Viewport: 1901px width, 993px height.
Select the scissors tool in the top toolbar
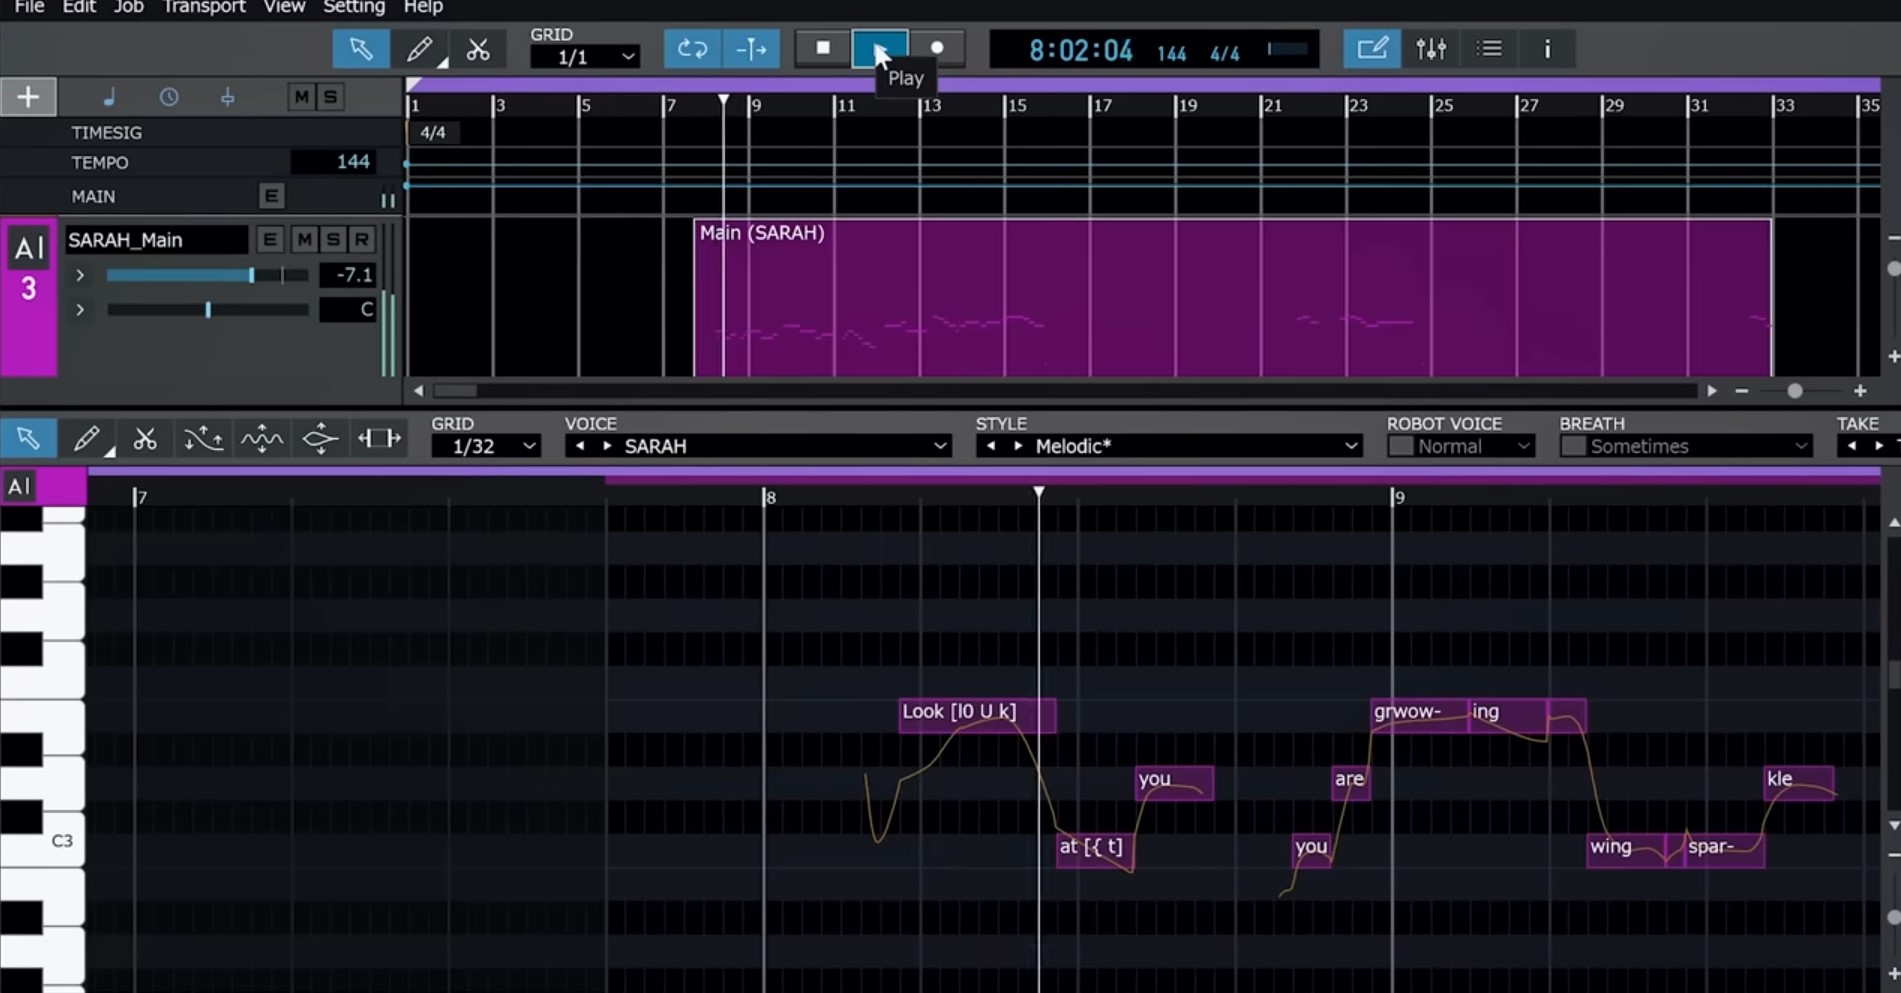[478, 49]
